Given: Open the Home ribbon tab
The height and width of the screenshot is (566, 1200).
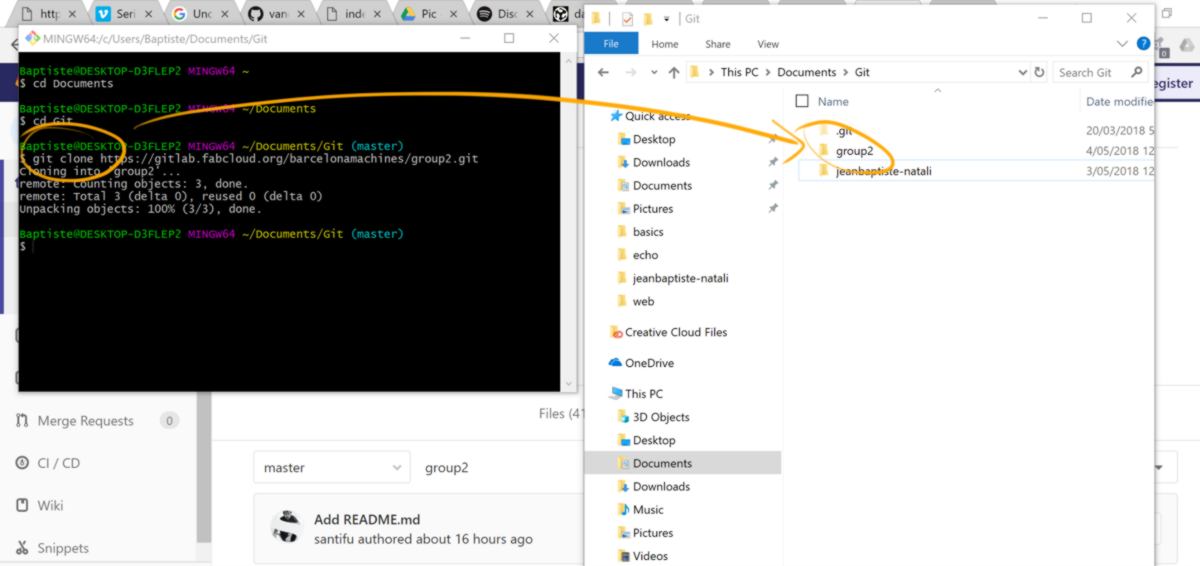Looking at the screenshot, I should point(665,44).
